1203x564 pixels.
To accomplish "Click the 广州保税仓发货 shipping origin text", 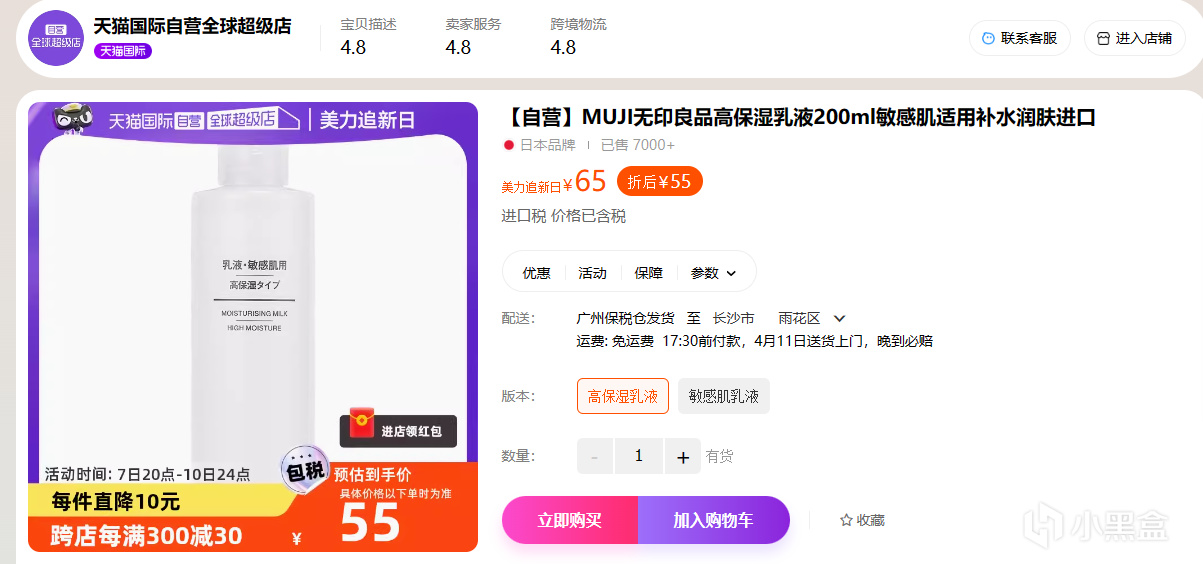I will [625, 318].
